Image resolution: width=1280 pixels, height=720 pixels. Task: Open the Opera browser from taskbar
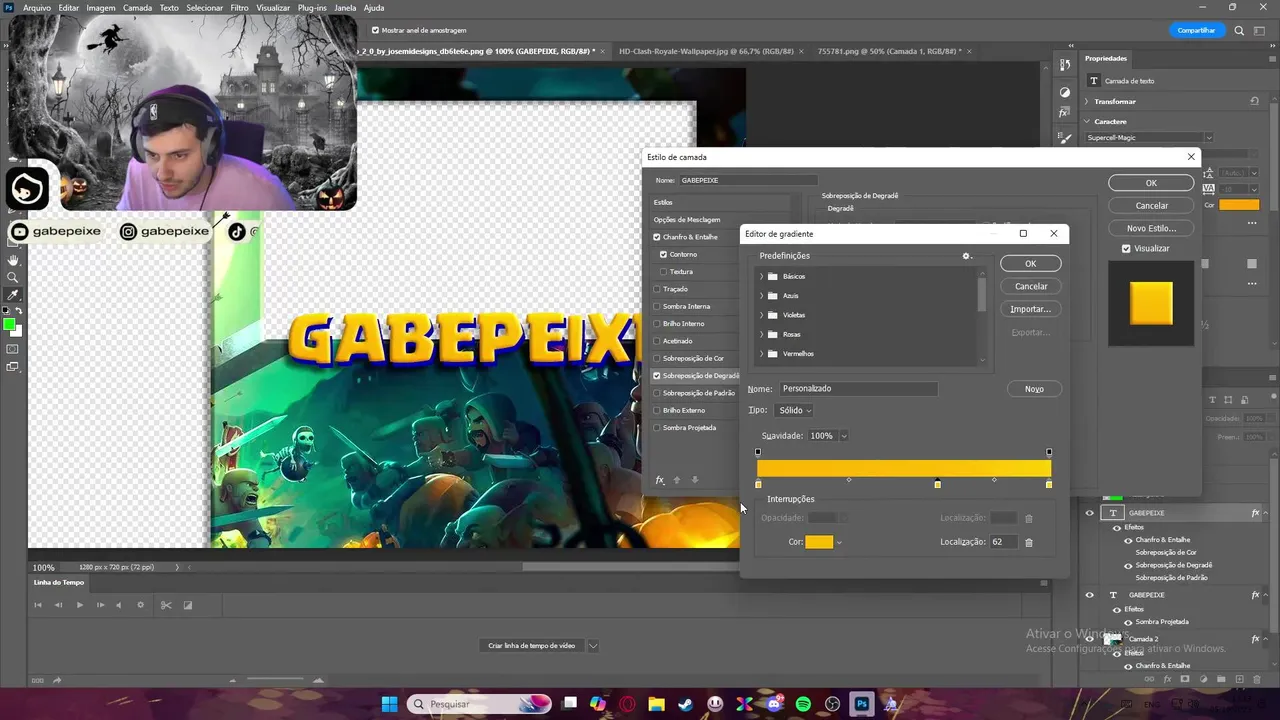point(628,704)
